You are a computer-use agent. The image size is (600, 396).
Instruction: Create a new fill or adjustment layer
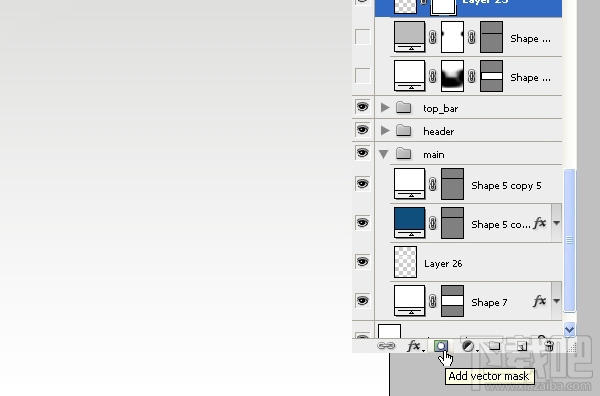tap(469, 347)
